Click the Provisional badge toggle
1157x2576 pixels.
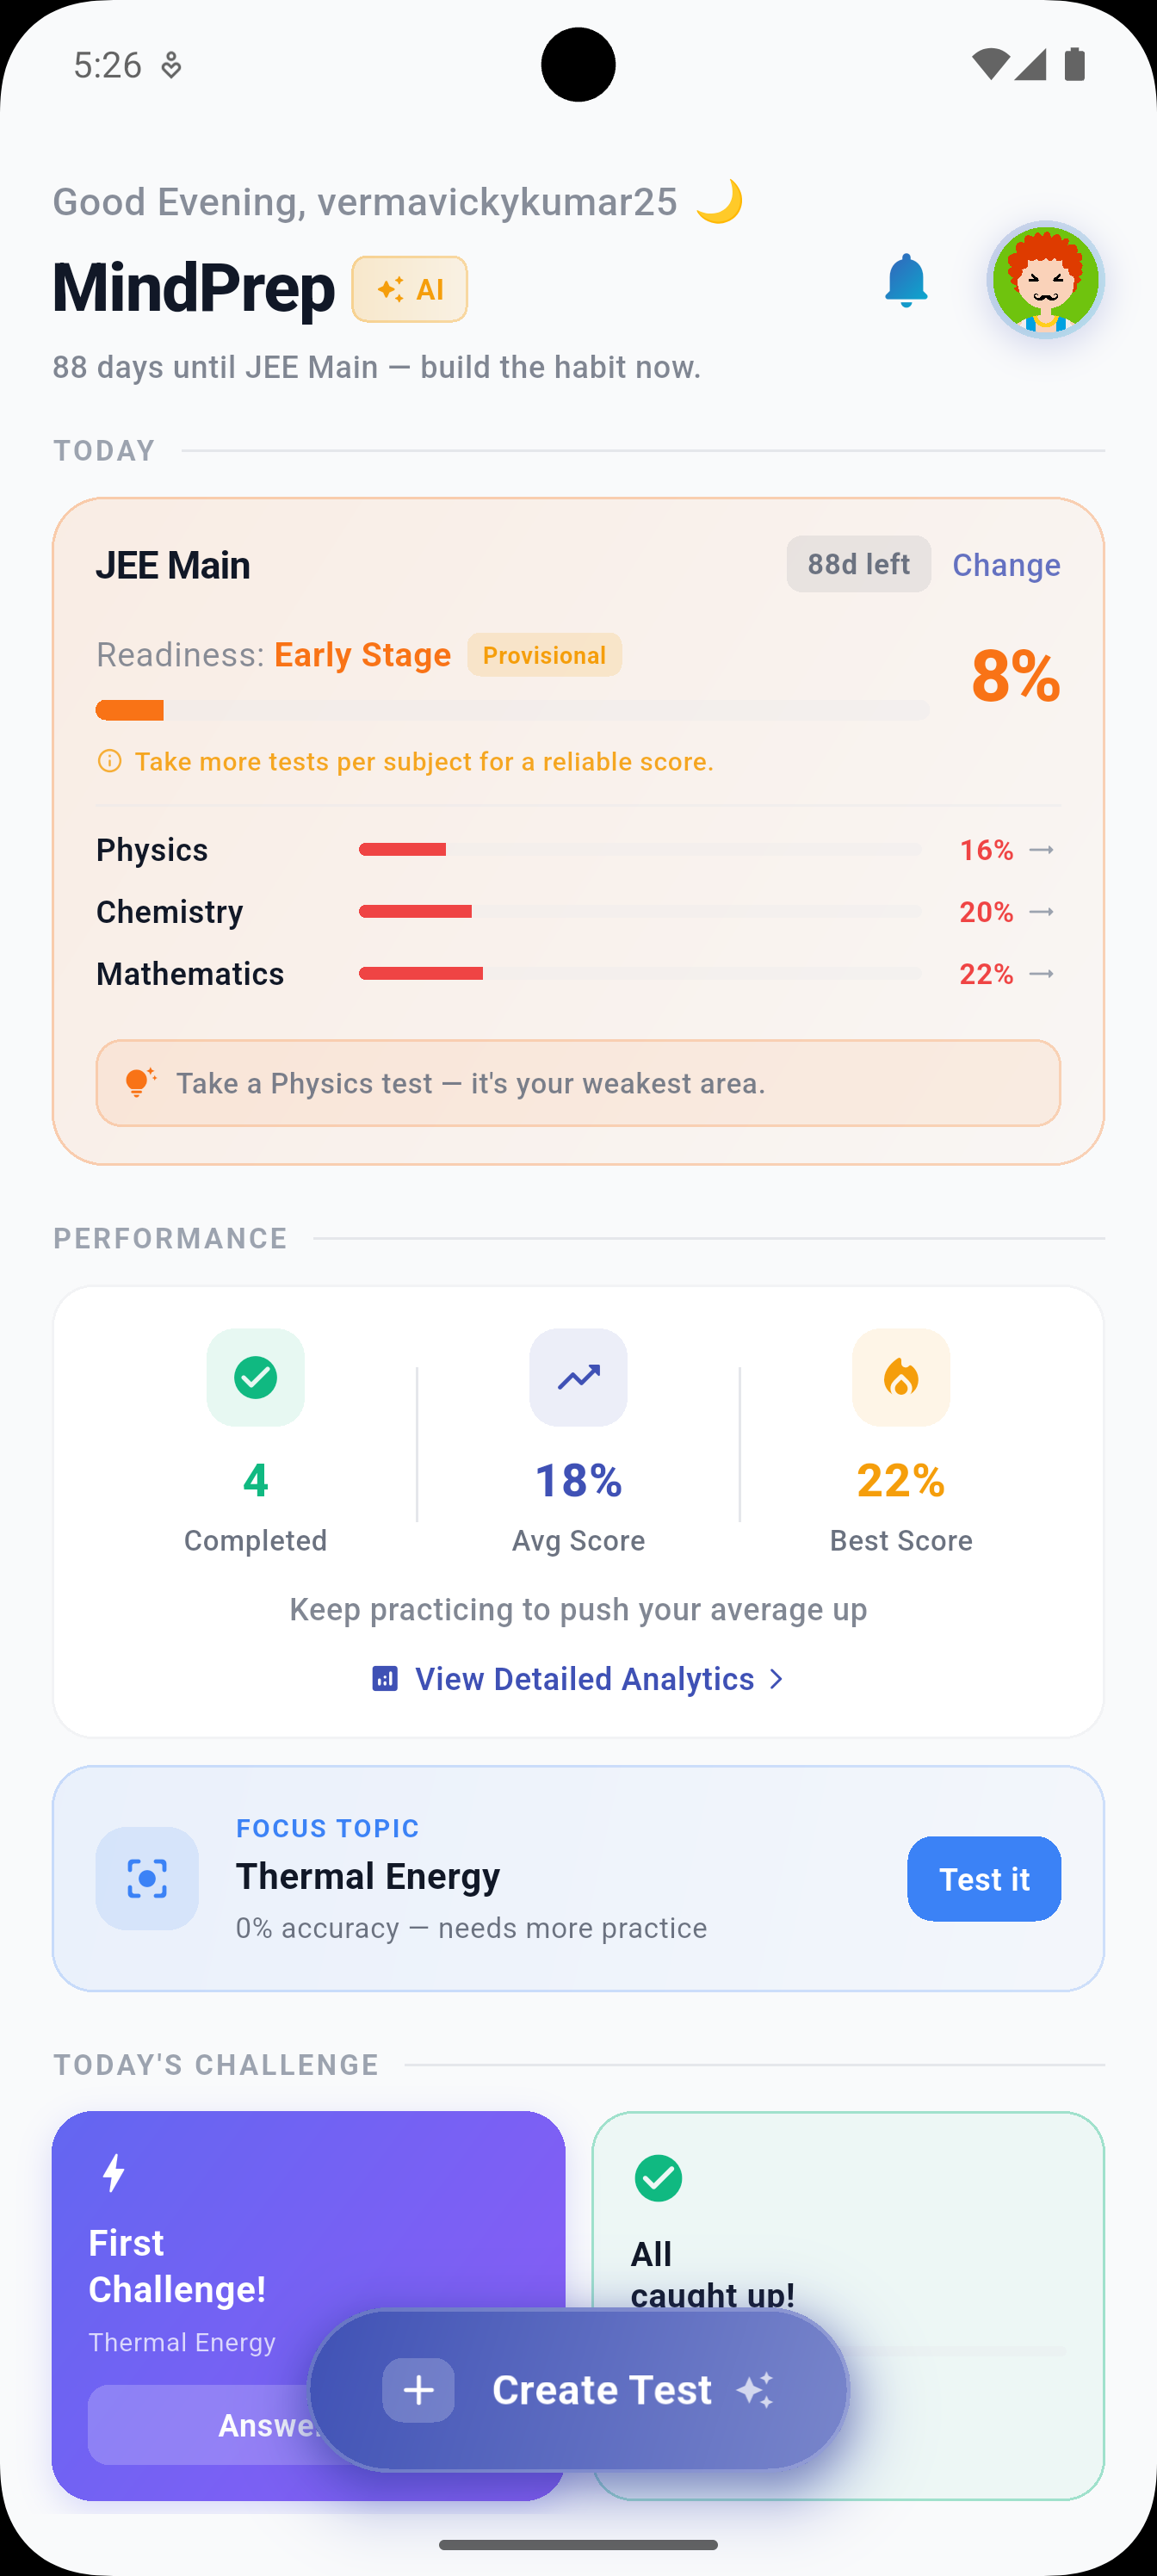point(544,655)
